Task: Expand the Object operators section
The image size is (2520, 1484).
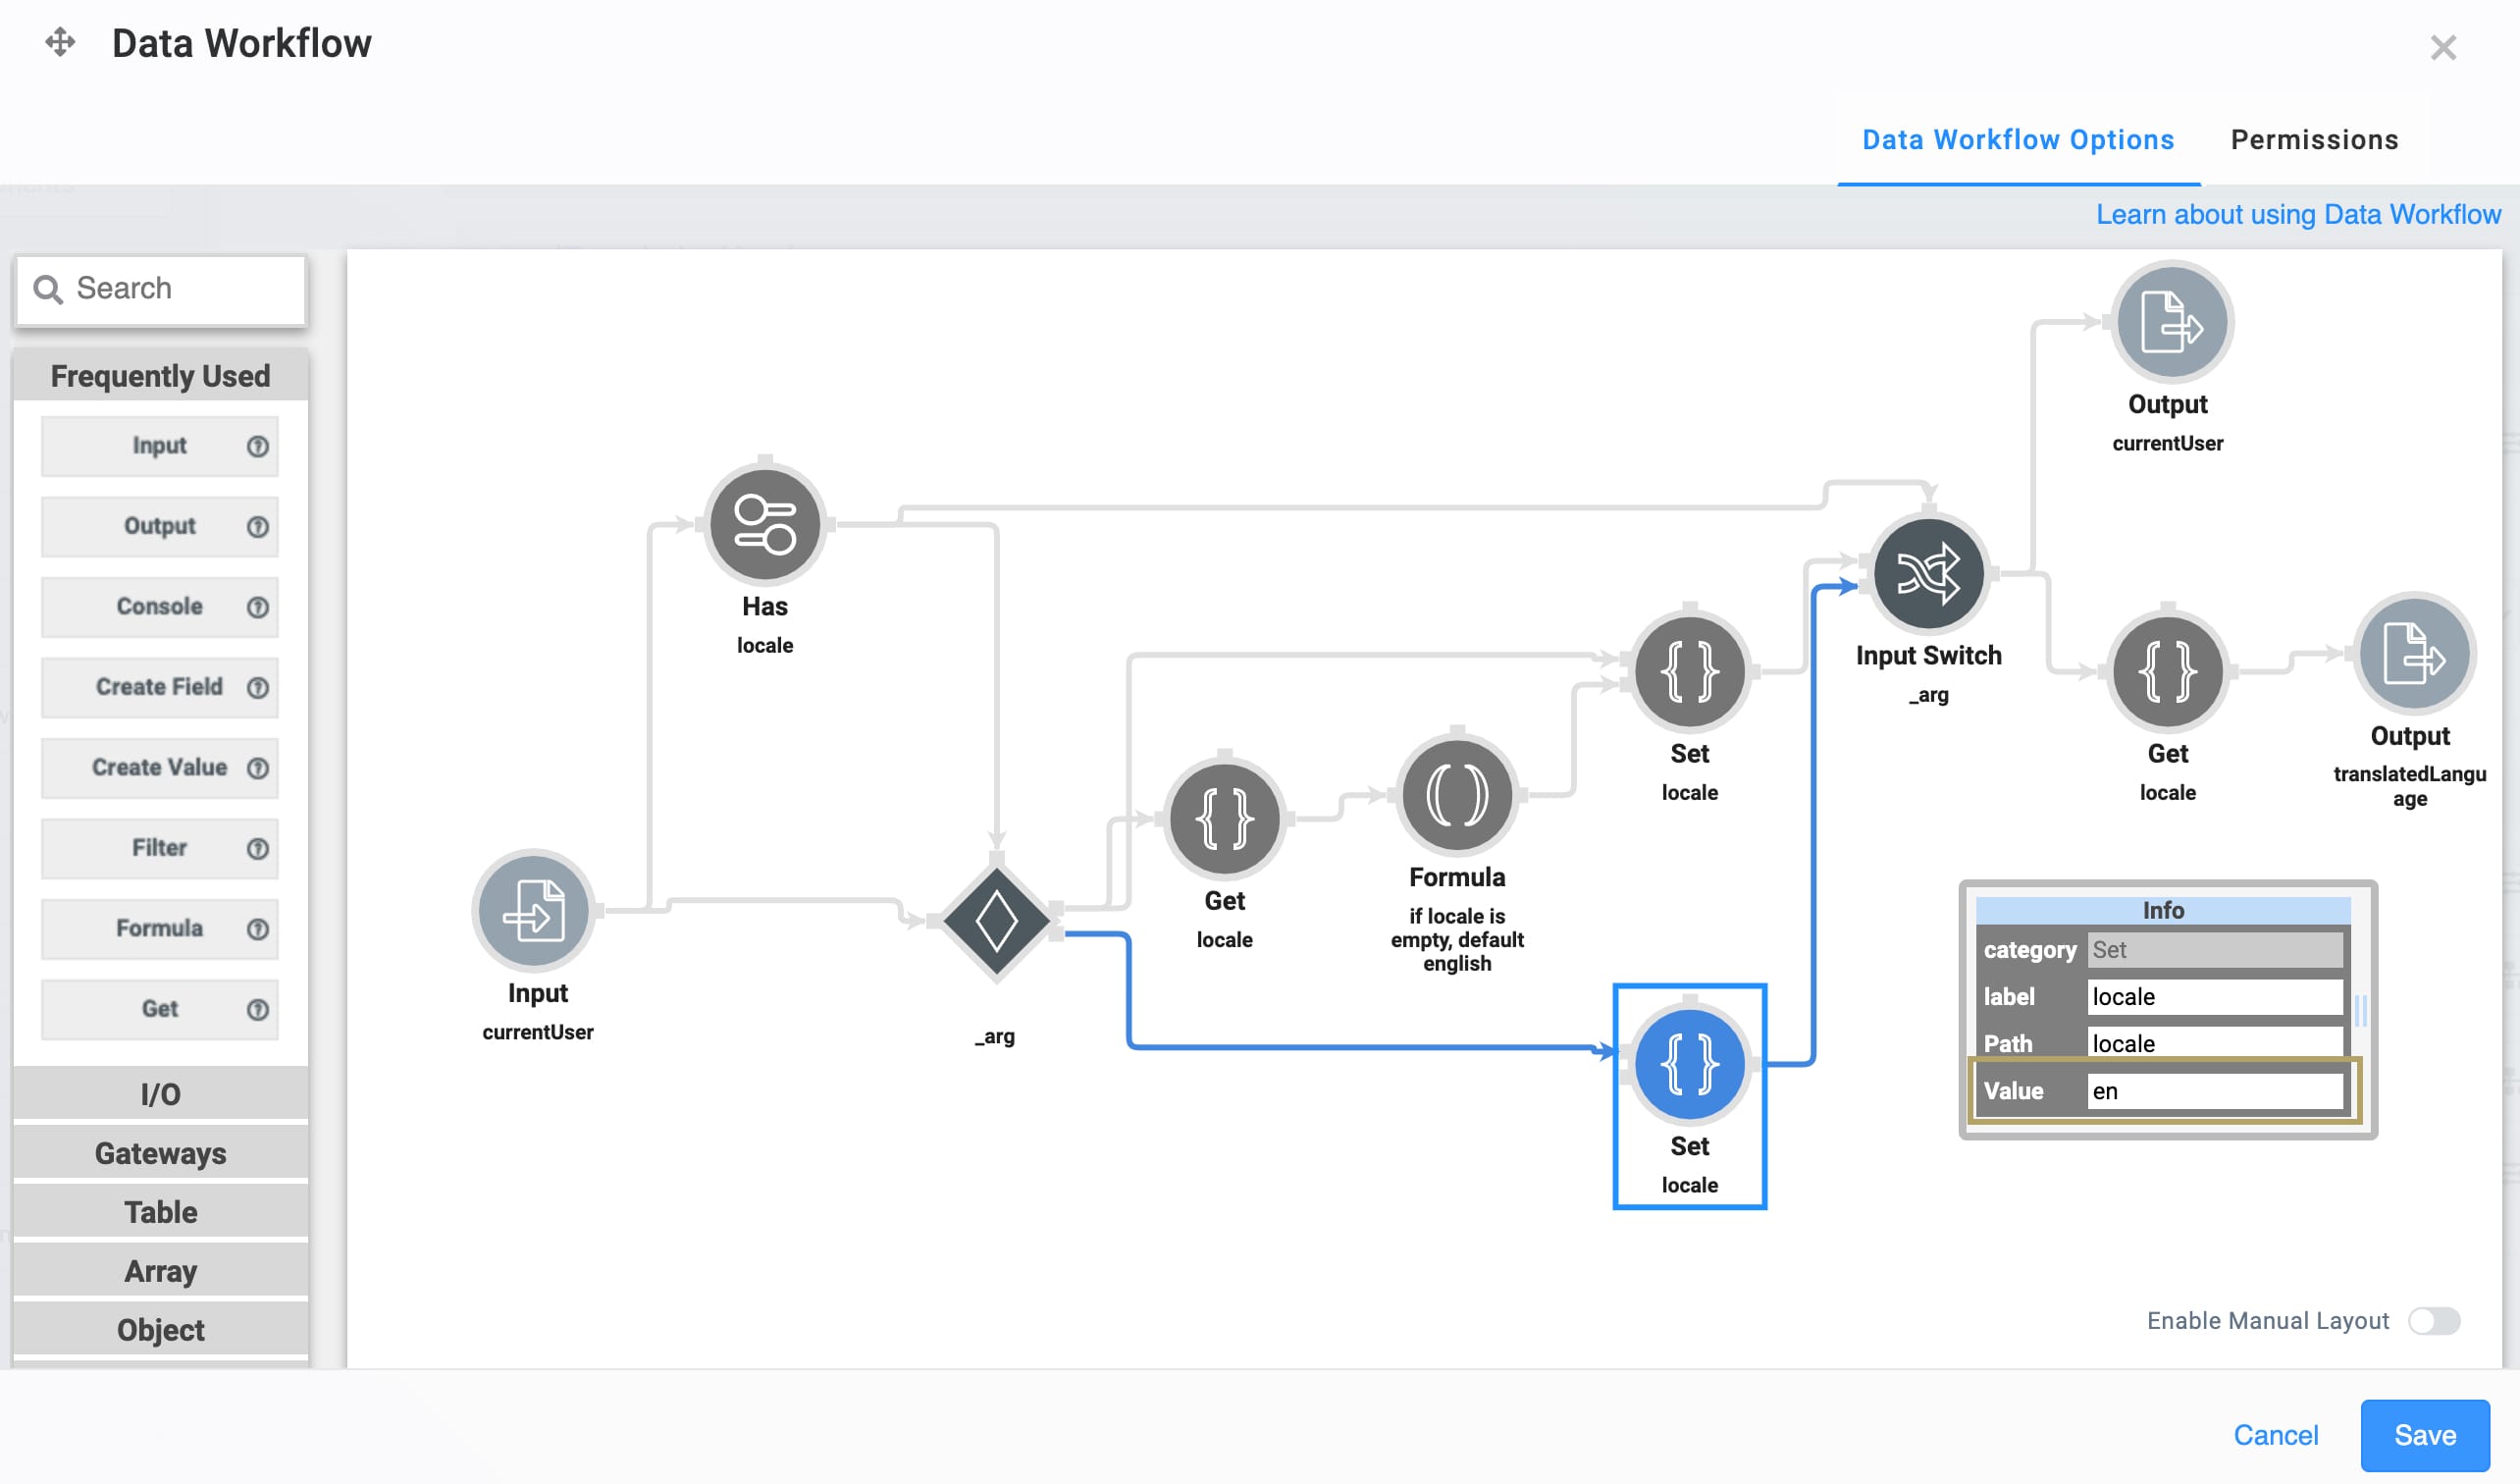Action: (x=161, y=1330)
